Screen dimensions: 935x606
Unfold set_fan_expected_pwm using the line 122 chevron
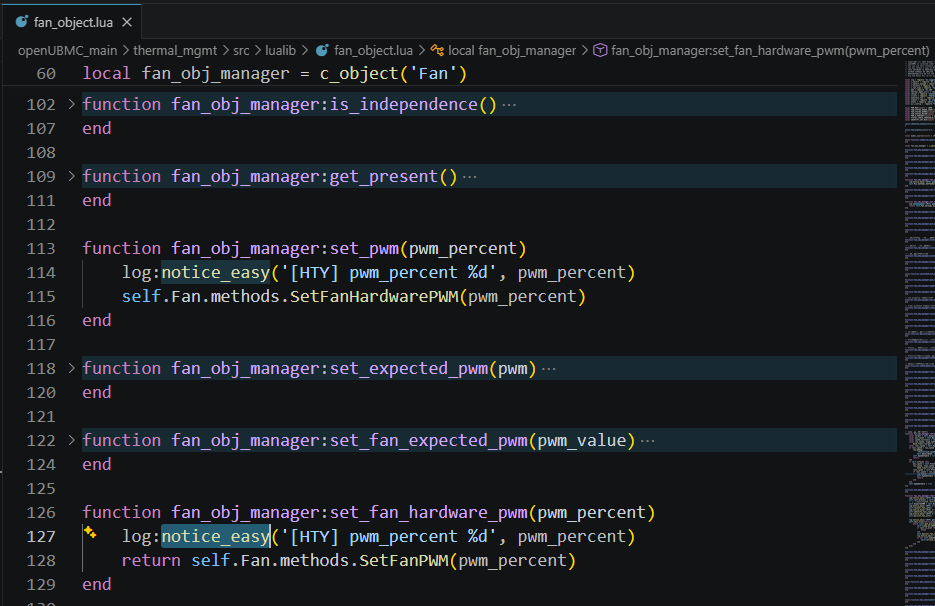[x=70, y=440]
